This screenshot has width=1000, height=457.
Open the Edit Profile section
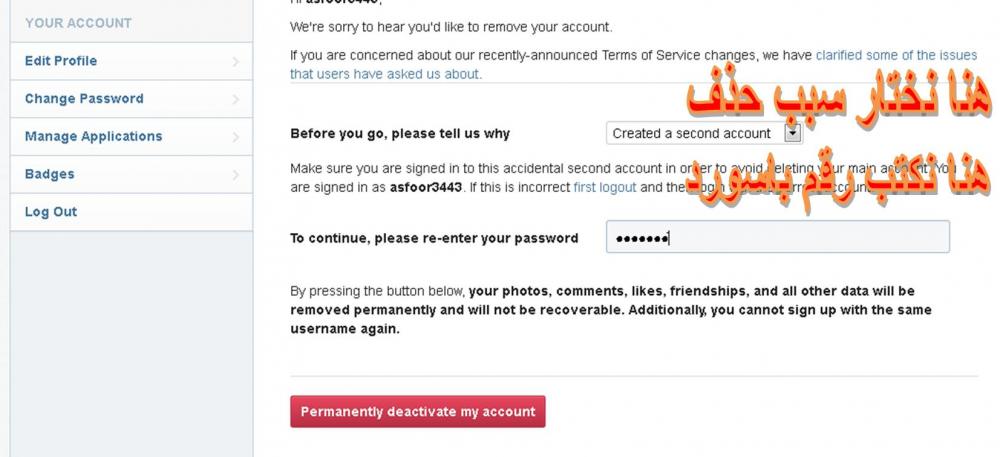point(61,61)
